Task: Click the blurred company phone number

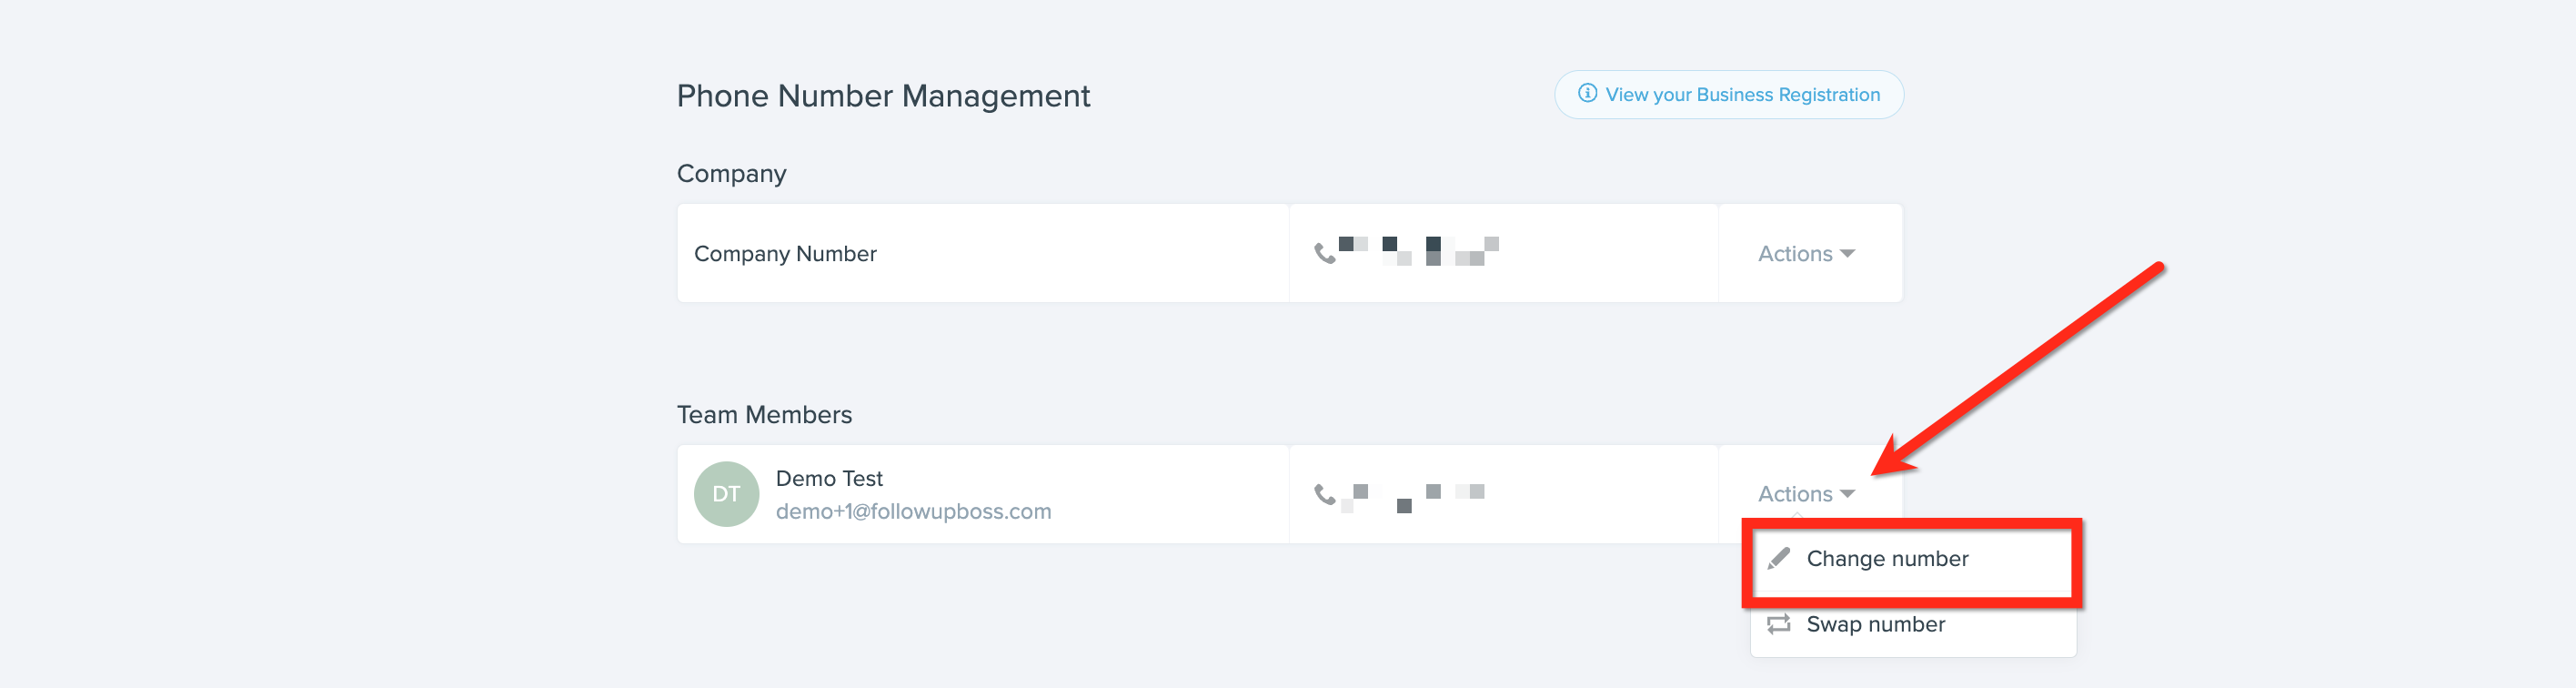Action: pyautogui.click(x=1418, y=251)
